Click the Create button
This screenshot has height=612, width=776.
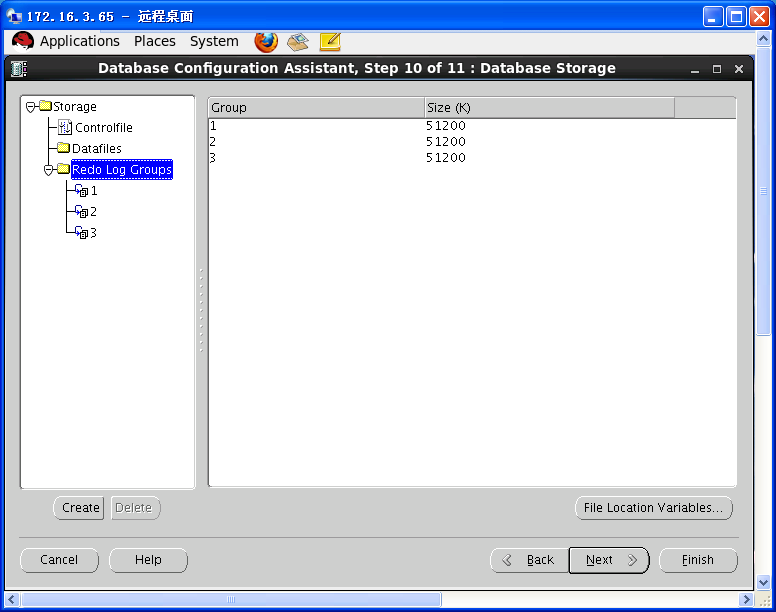(80, 508)
